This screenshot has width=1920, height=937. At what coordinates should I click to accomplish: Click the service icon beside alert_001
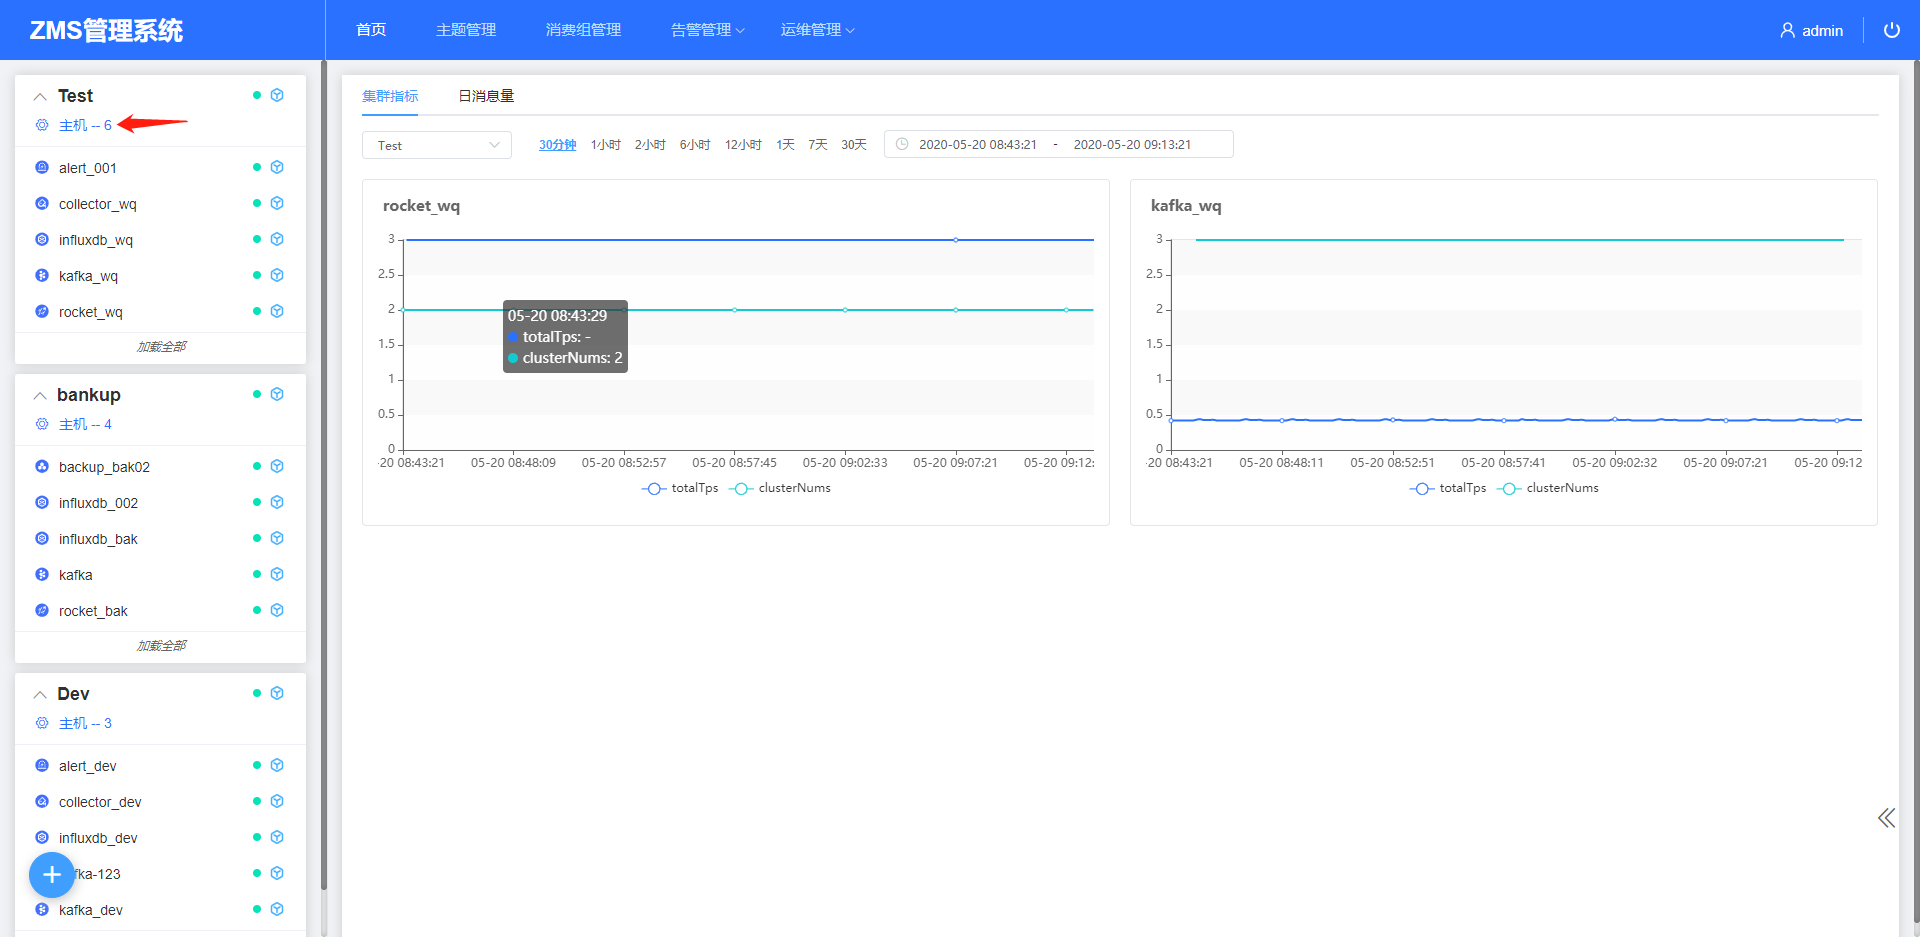click(42, 167)
